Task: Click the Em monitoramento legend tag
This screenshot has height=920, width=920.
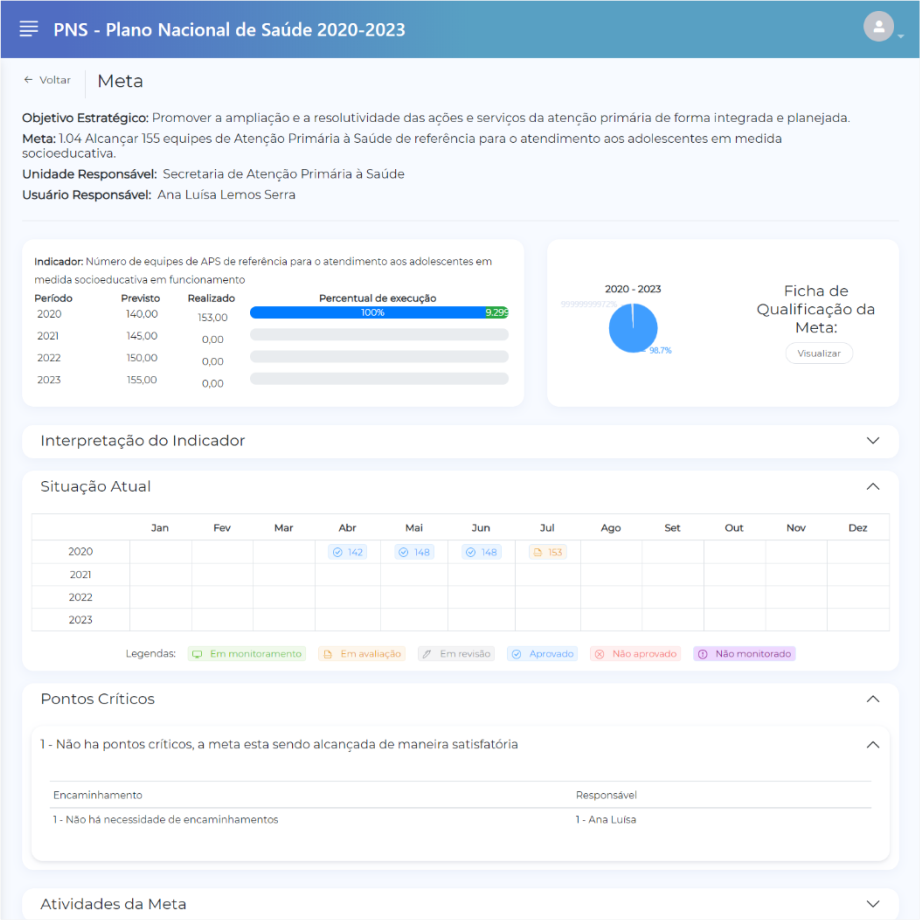Action: (x=246, y=654)
